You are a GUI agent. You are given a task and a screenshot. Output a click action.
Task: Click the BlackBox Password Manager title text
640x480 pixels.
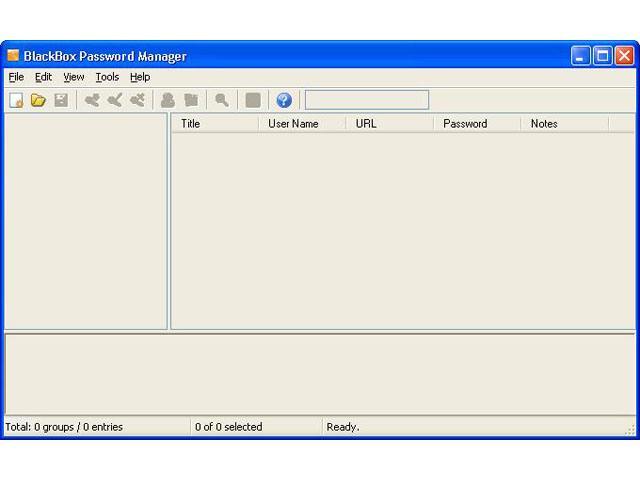[105, 56]
